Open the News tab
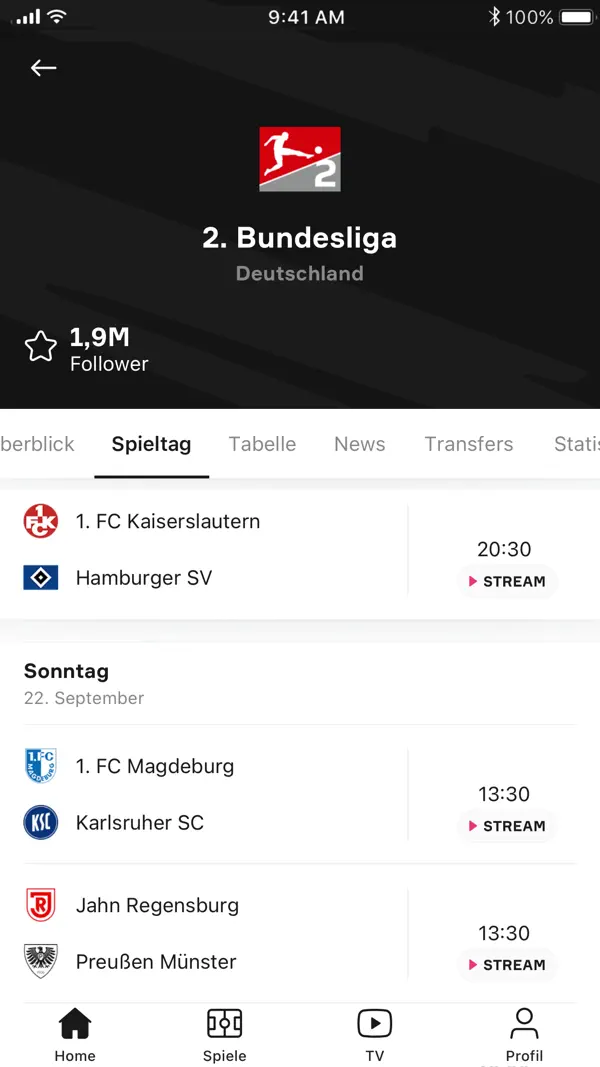 click(359, 444)
